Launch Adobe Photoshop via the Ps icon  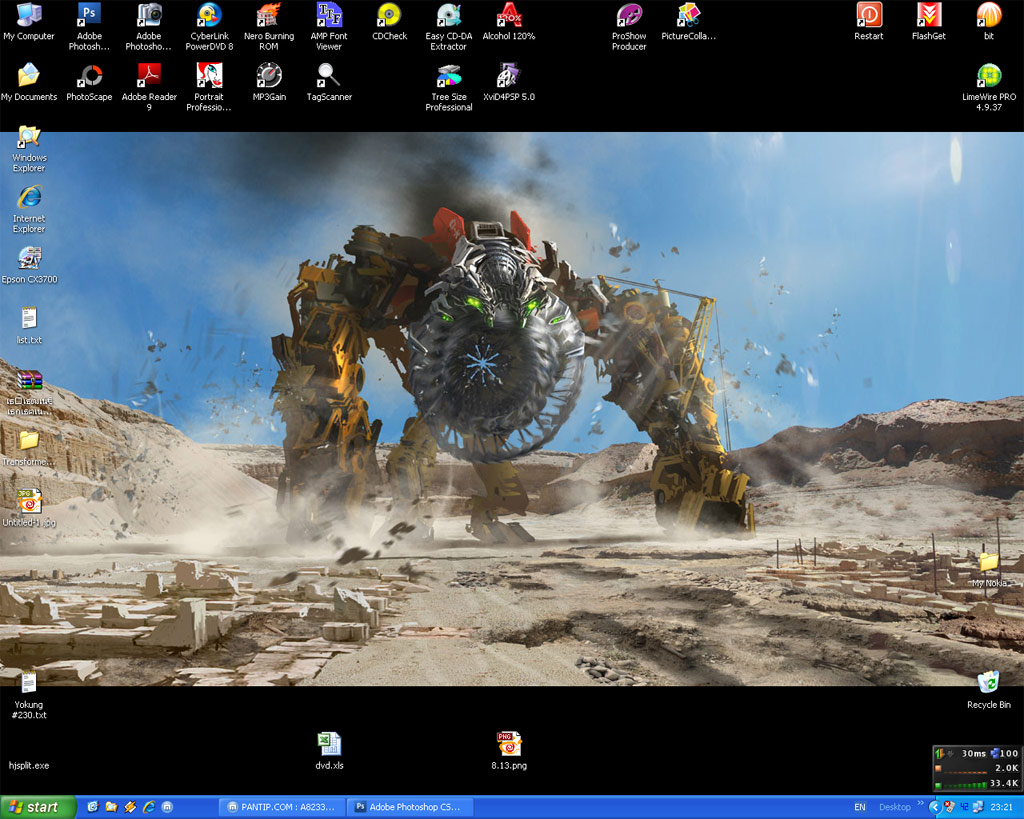click(x=89, y=26)
